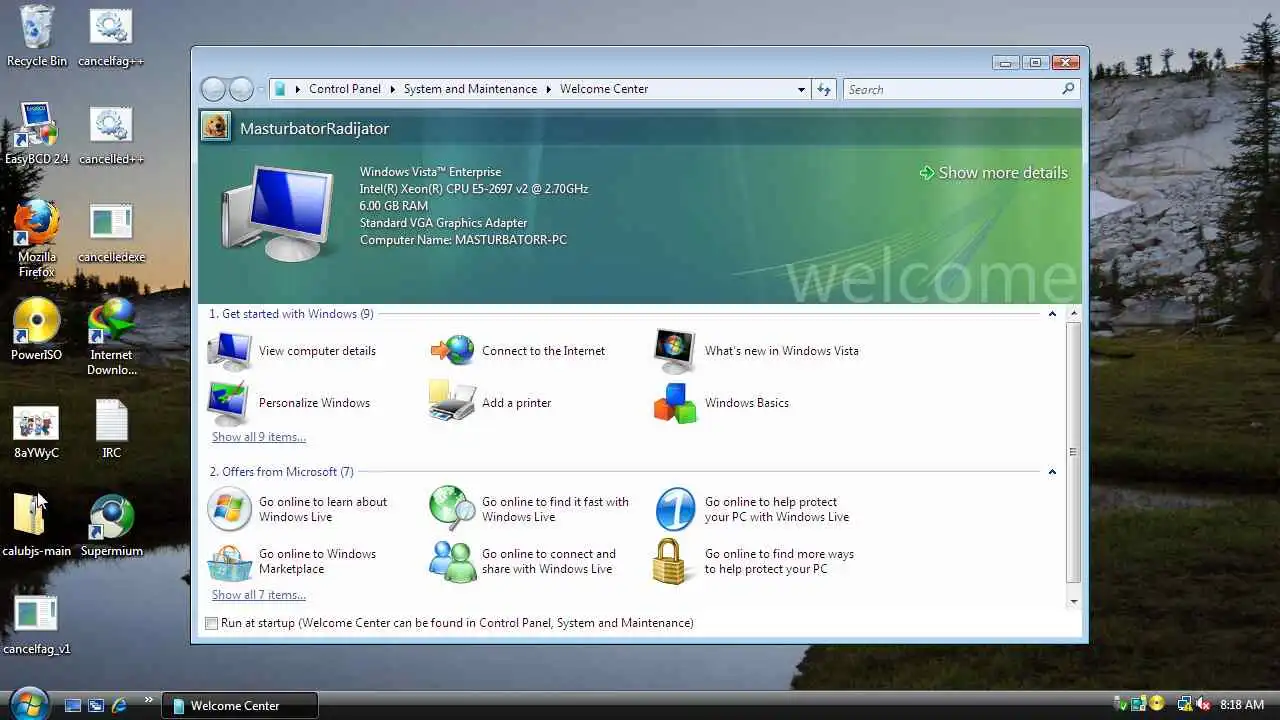
Task: Select the Personalize Windows icon
Action: click(230, 403)
